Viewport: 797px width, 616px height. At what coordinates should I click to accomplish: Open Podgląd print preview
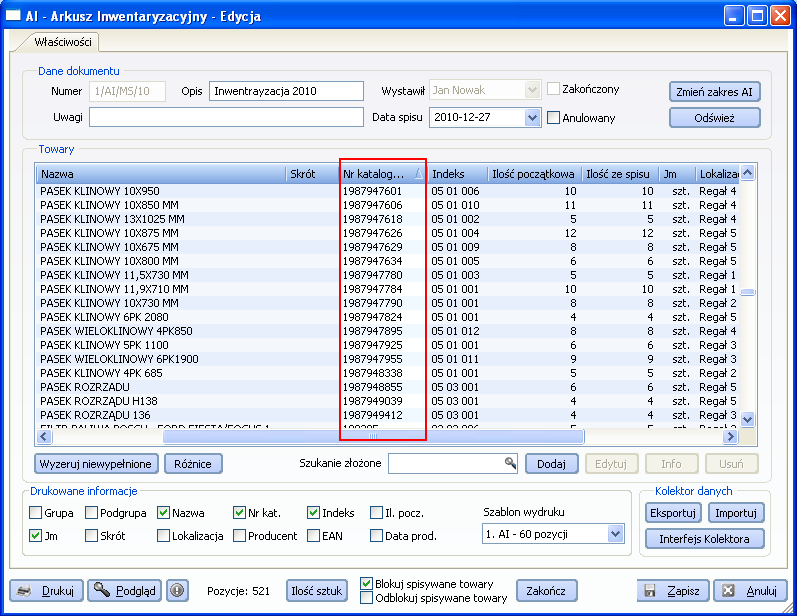(x=125, y=591)
